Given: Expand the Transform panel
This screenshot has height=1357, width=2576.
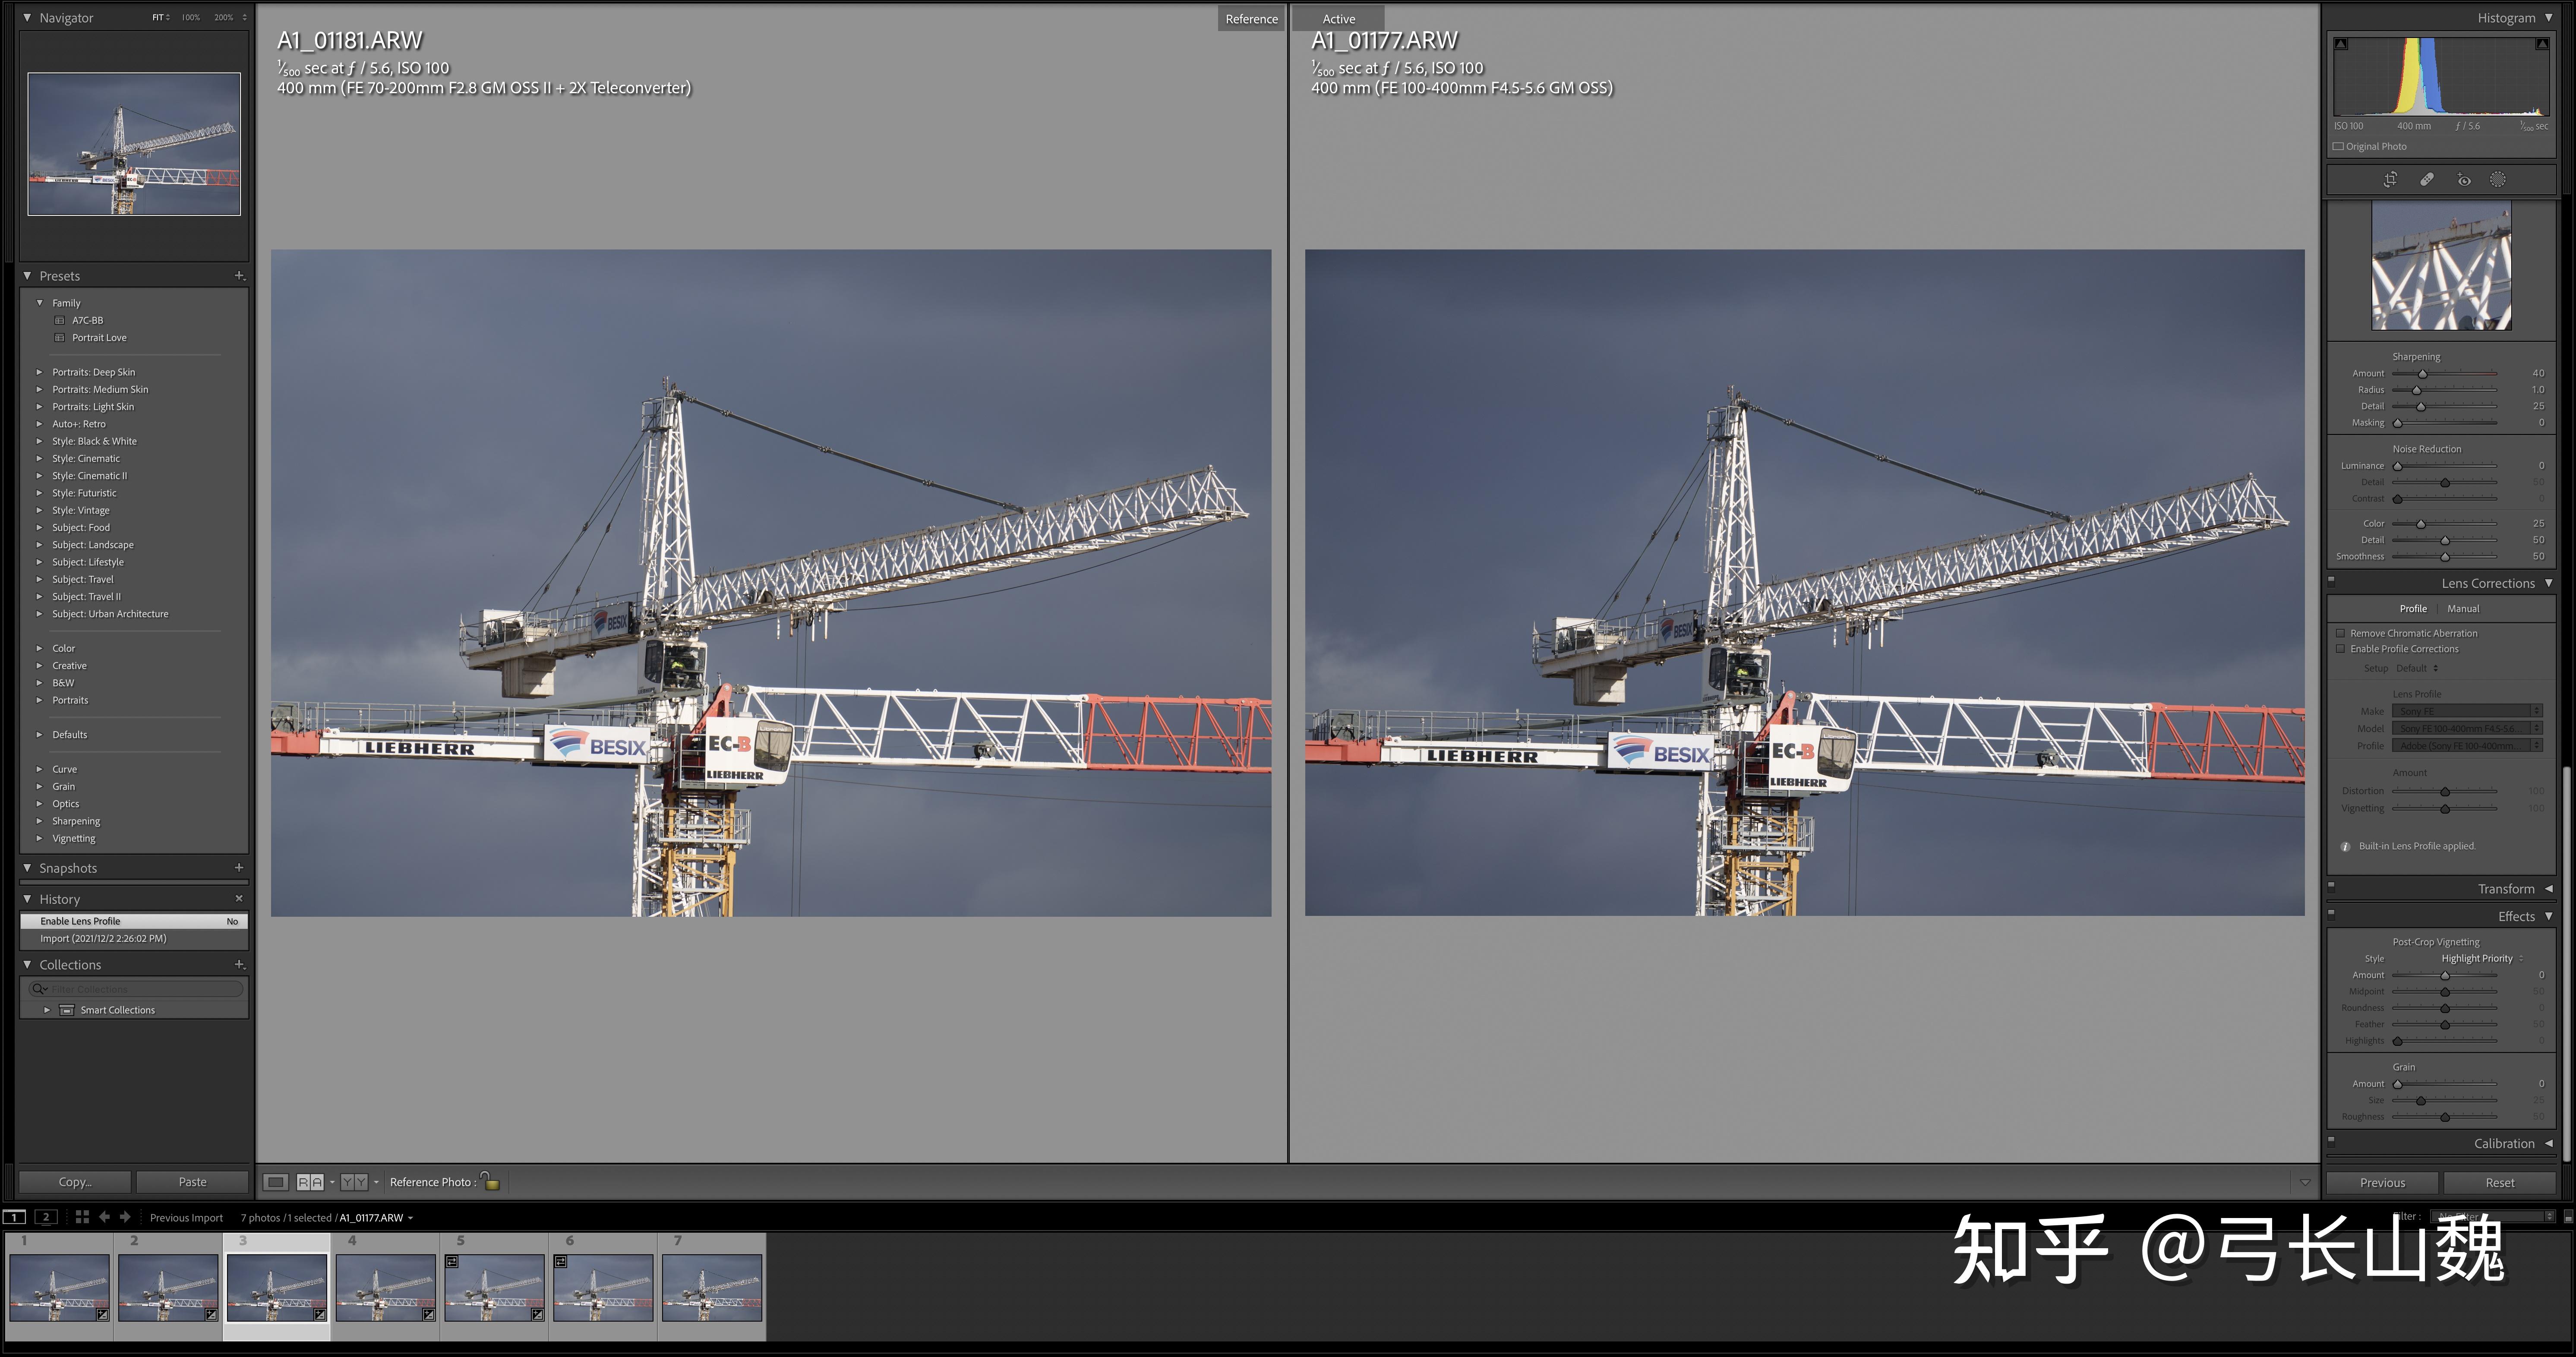Looking at the screenshot, I should pyautogui.click(x=2548, y=889).
